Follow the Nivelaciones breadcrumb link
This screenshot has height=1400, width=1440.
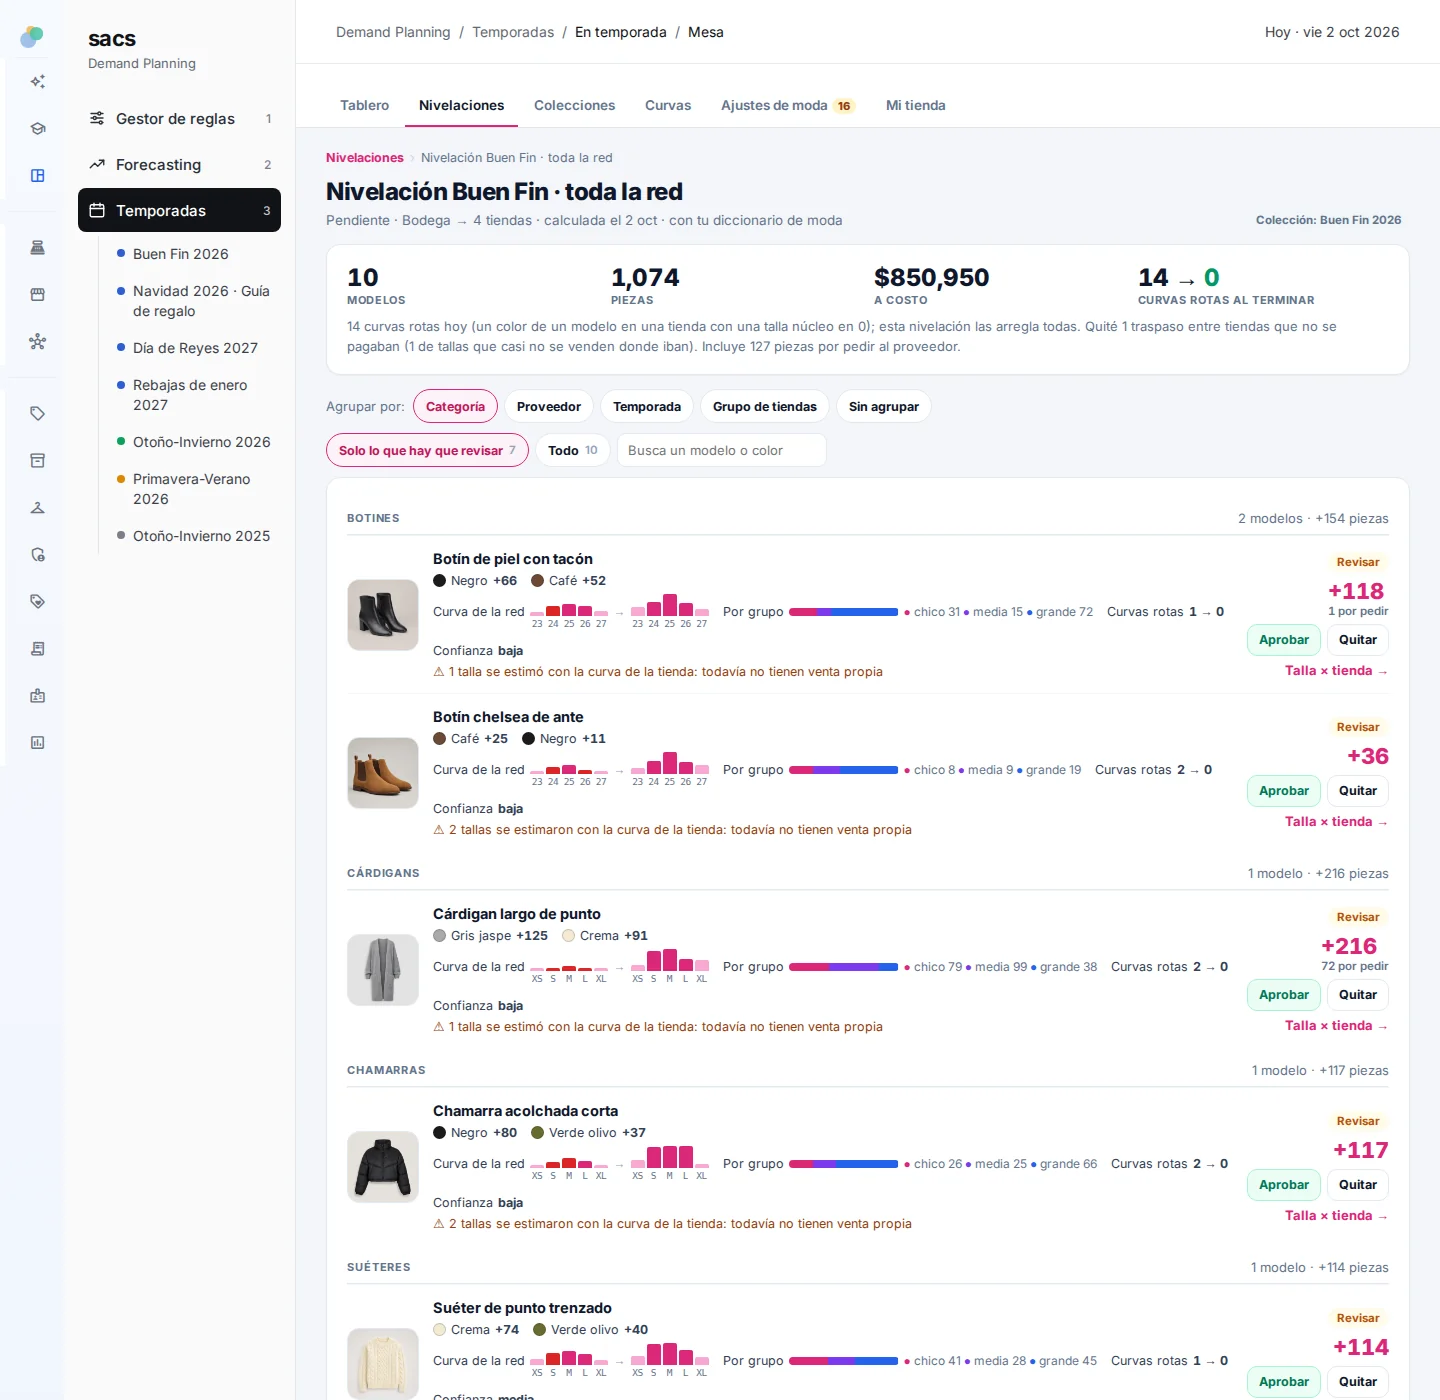[365, 158]
